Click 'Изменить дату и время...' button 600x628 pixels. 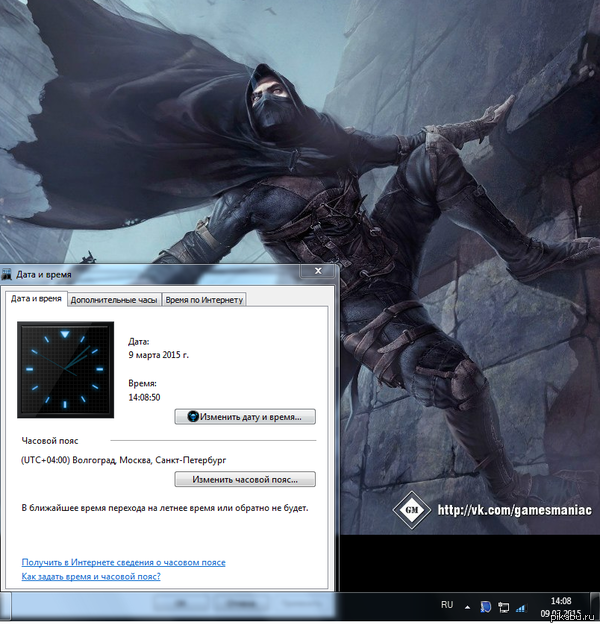(x=245, y=417)
